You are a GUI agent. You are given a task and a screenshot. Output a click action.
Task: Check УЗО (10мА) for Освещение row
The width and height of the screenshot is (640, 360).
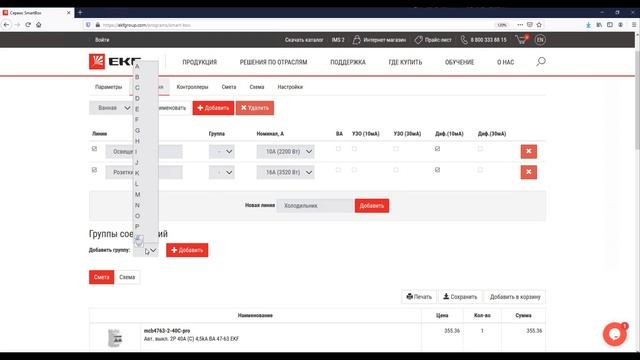tap(354, 149)
